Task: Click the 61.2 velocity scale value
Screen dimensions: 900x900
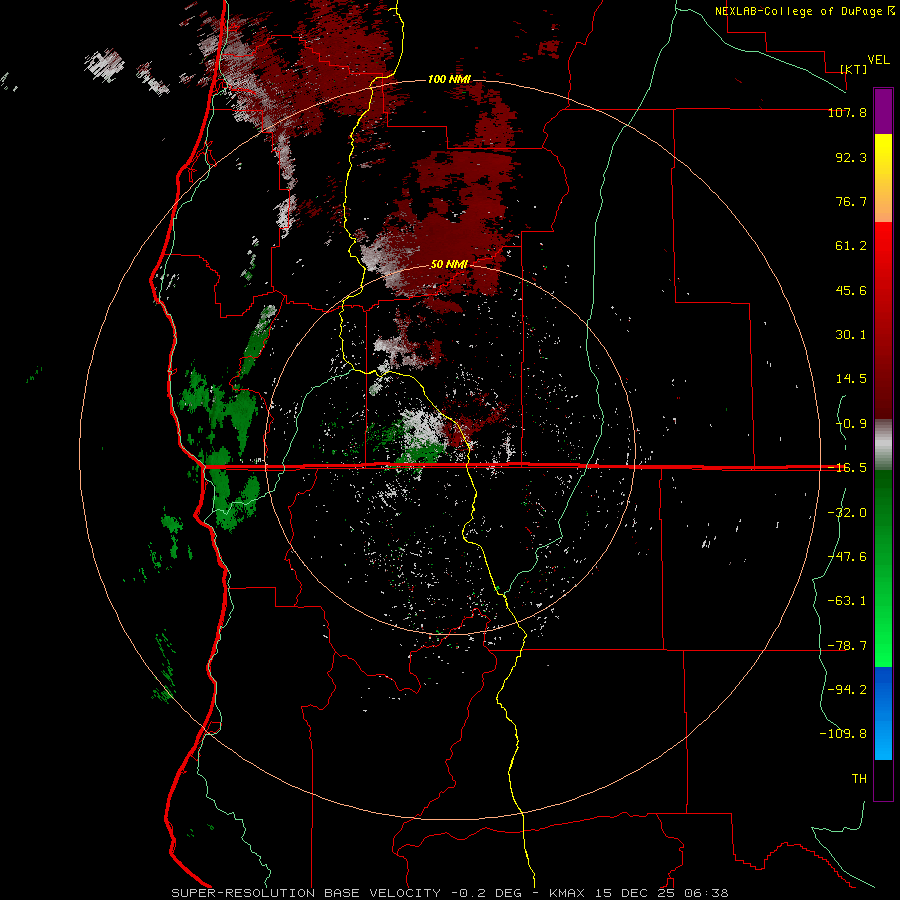Action: [x=851, y=246]
